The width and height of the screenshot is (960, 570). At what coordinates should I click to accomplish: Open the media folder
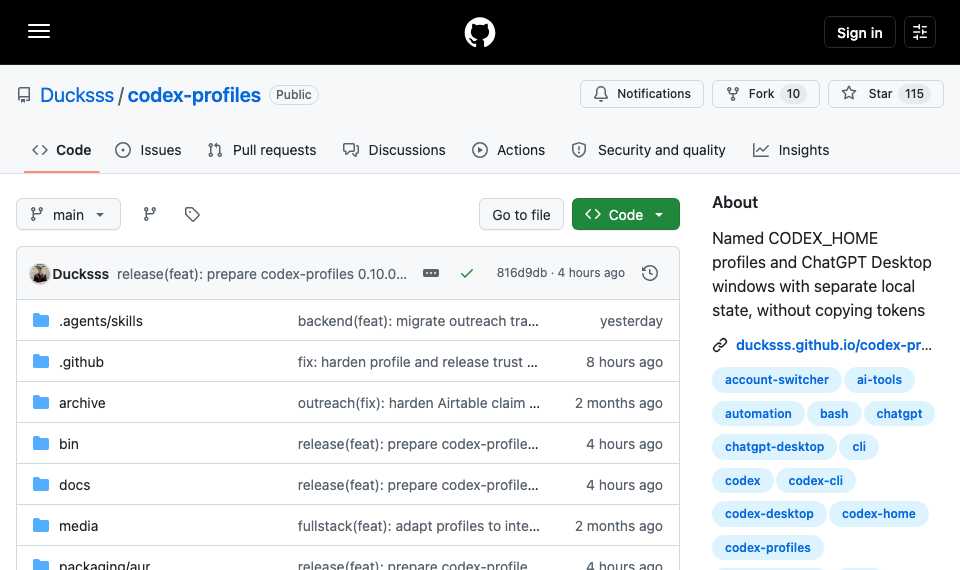click(78, 526)
